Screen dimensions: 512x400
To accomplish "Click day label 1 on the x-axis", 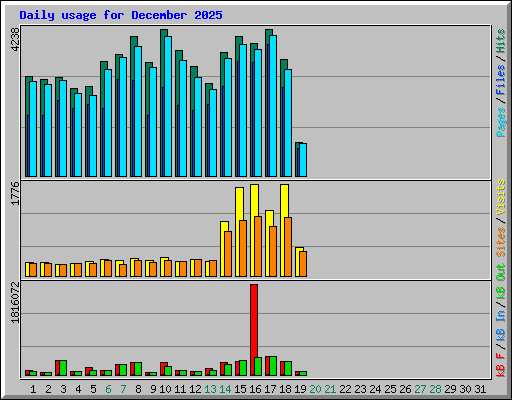I will 33,389.
